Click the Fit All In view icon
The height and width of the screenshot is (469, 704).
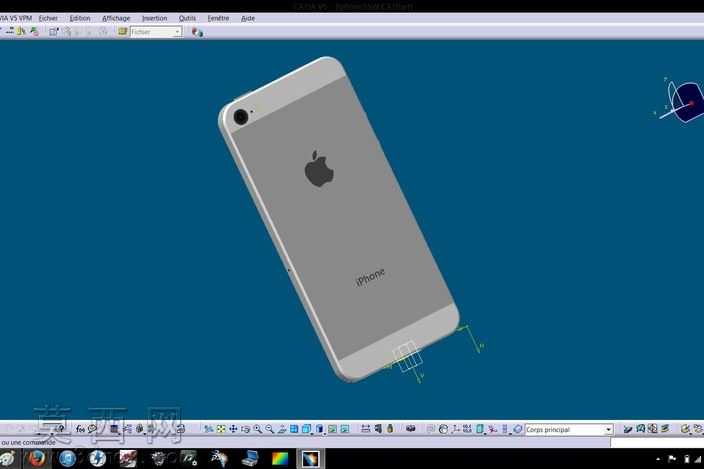click(x=221, y=429)
